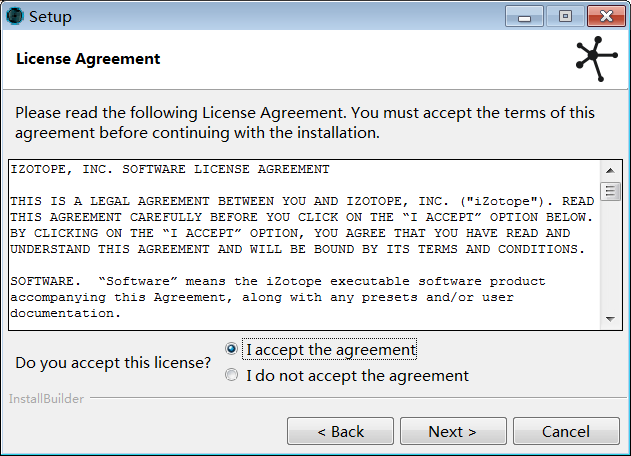Click the "Please read the following License Agreement" instruction
This screenshot has height=456, width=631.
(x=305, y=122)
